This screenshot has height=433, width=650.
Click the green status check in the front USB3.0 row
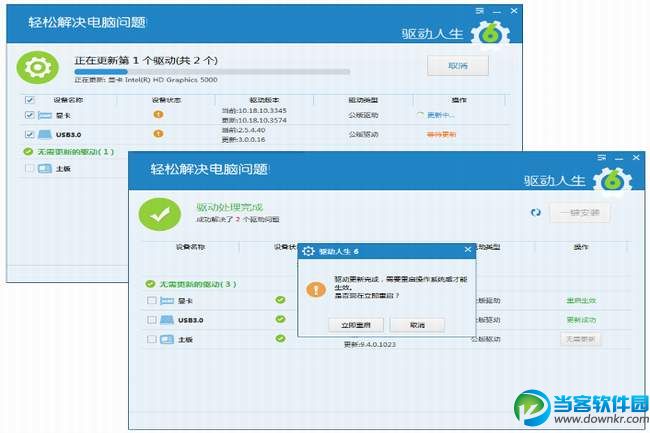pos(280,319)
